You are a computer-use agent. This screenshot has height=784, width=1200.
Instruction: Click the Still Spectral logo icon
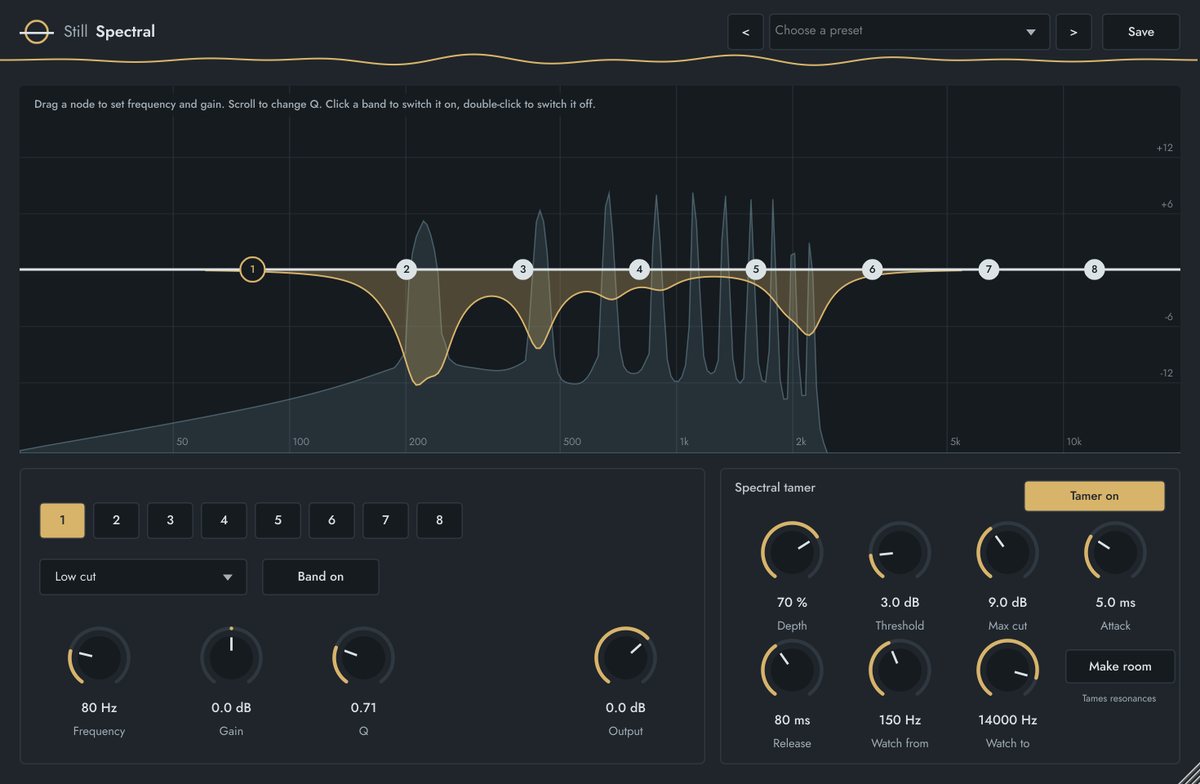36,31
